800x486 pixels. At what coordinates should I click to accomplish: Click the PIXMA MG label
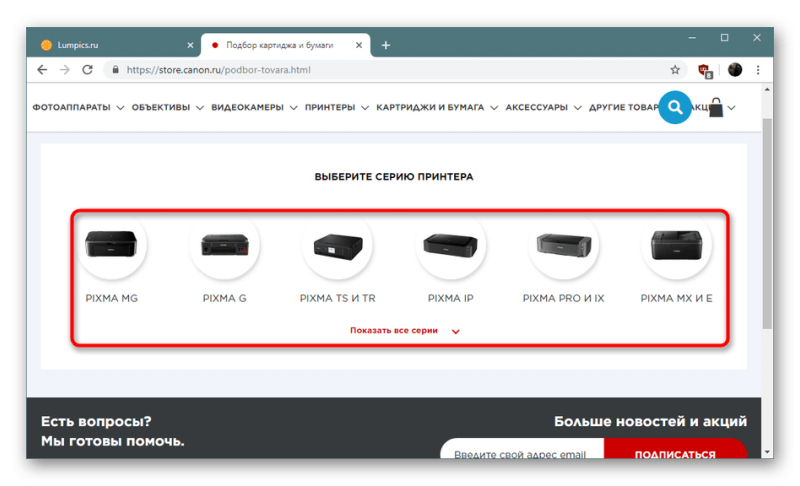point(112,298)
